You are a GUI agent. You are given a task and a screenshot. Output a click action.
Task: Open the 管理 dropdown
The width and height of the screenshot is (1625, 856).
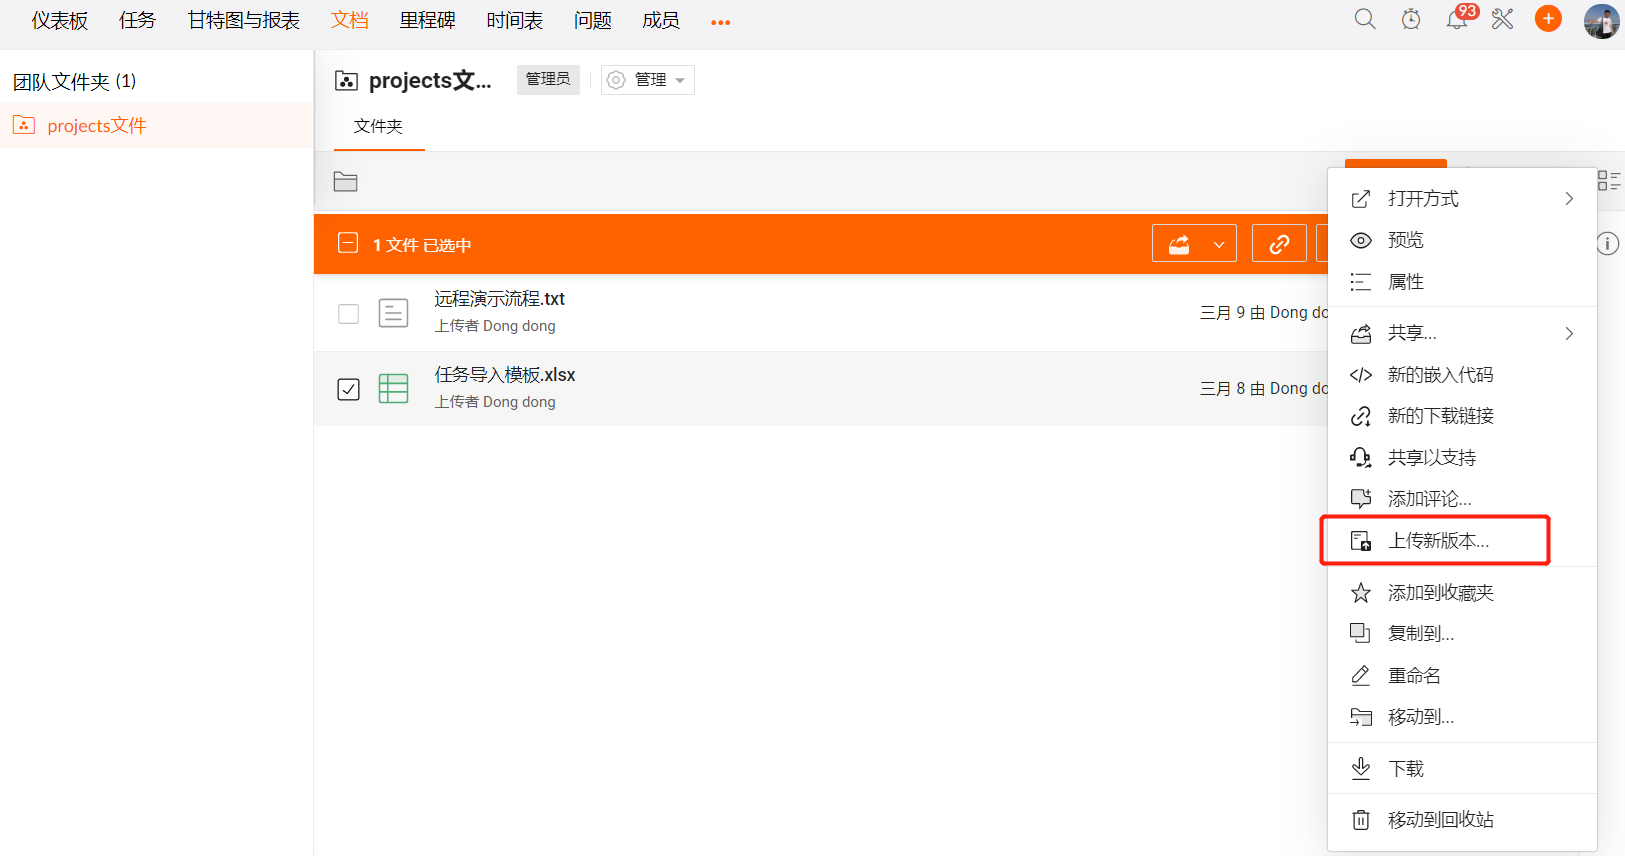648,80
